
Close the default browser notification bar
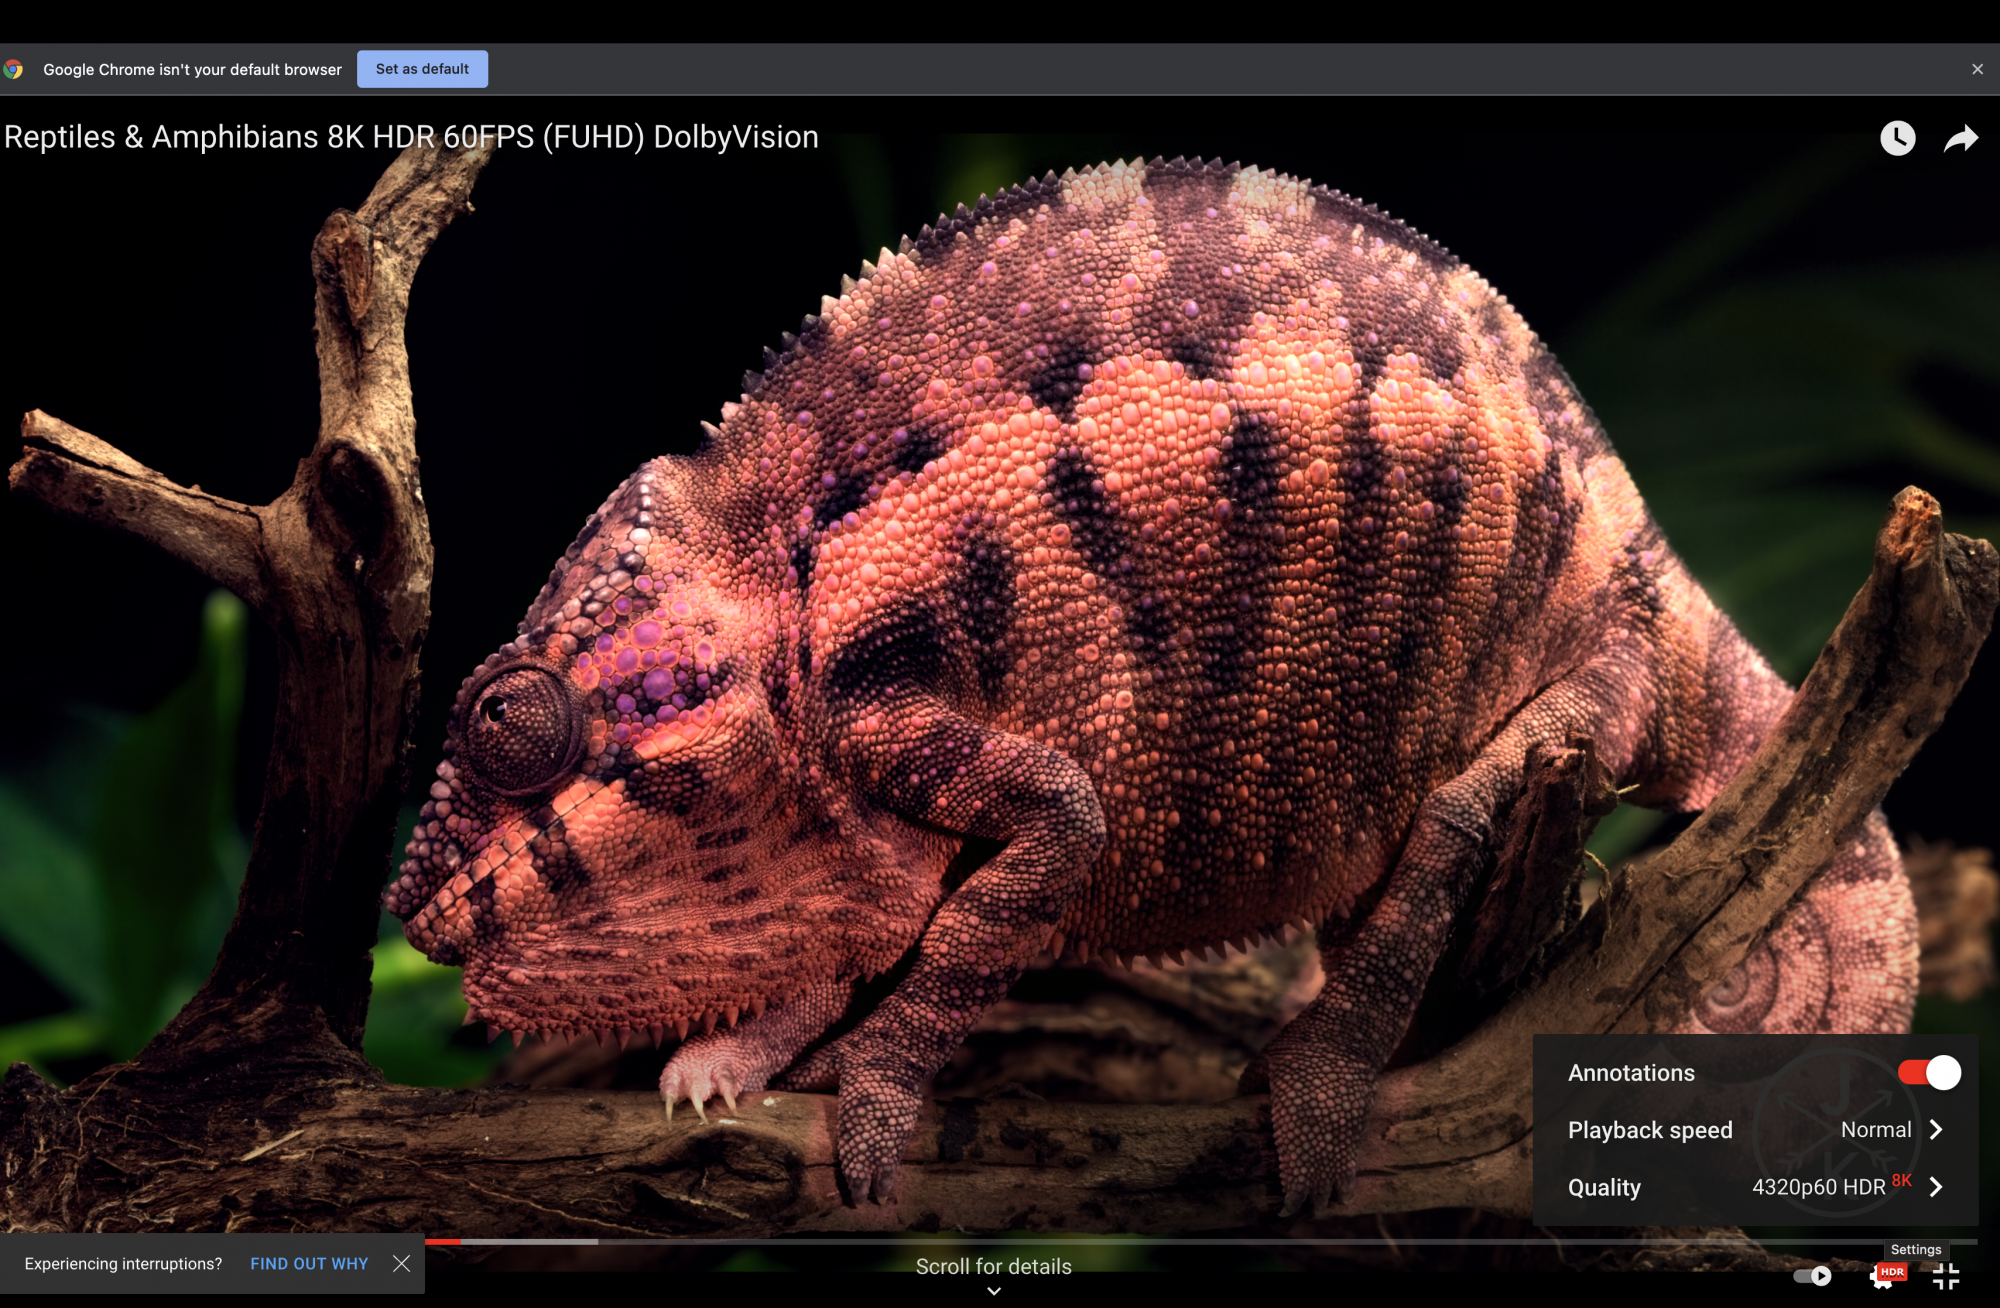pos(1977,69)
